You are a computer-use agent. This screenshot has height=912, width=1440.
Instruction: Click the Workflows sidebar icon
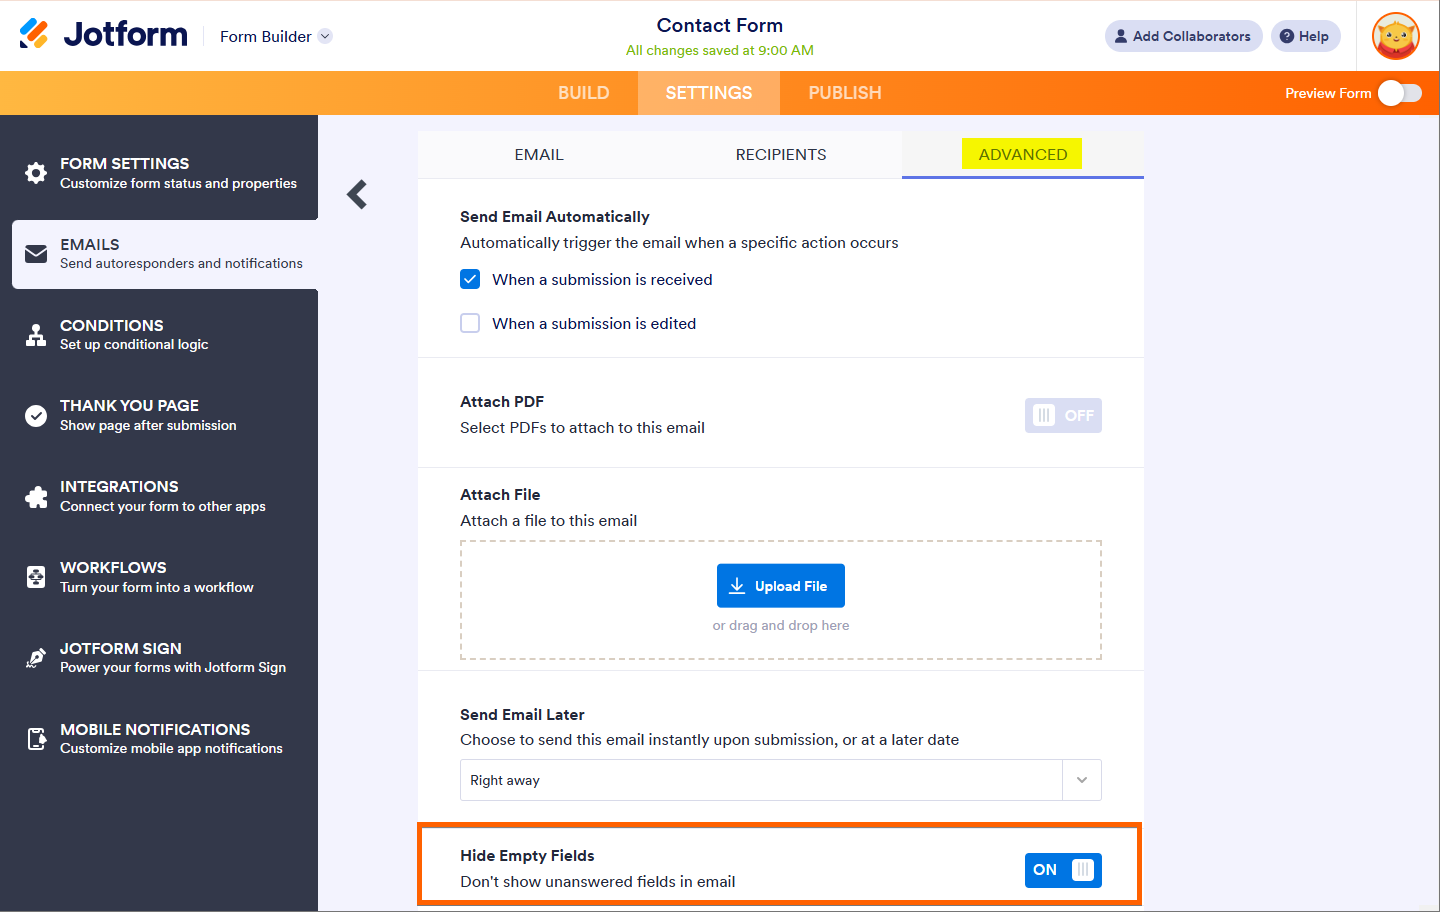point(36,577)
